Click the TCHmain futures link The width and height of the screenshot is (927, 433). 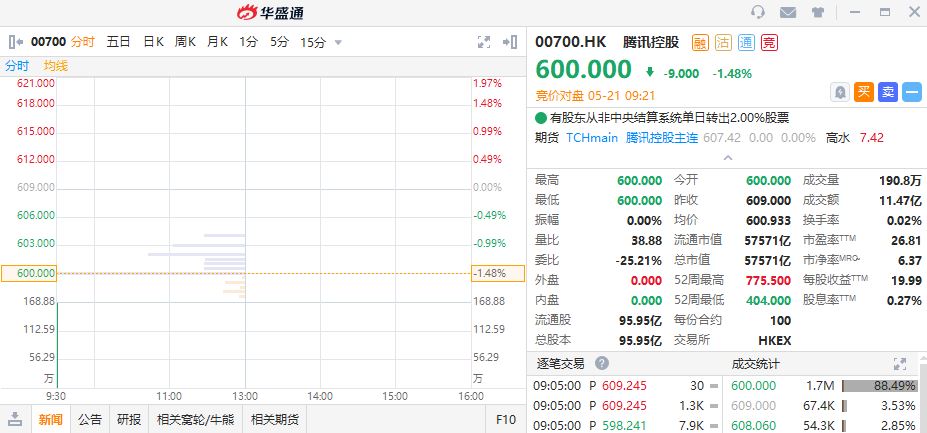point(592,138)
